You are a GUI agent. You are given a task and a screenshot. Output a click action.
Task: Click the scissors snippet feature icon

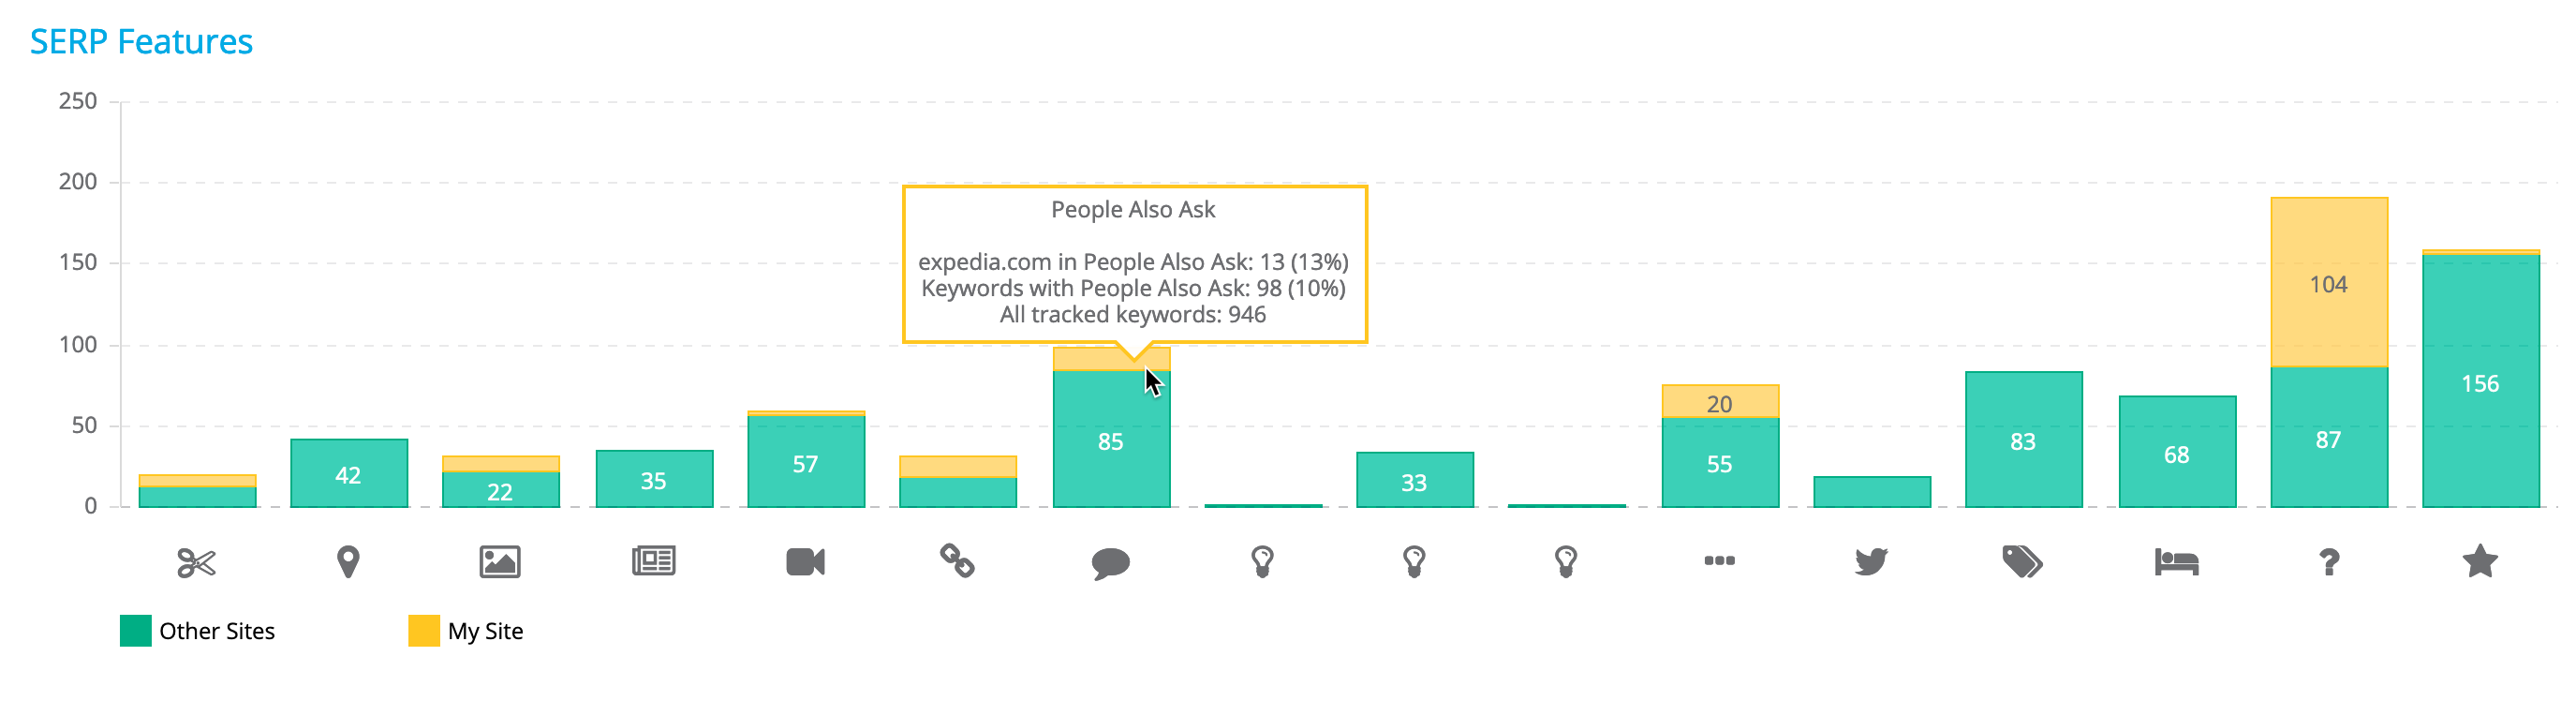(196, 562)
